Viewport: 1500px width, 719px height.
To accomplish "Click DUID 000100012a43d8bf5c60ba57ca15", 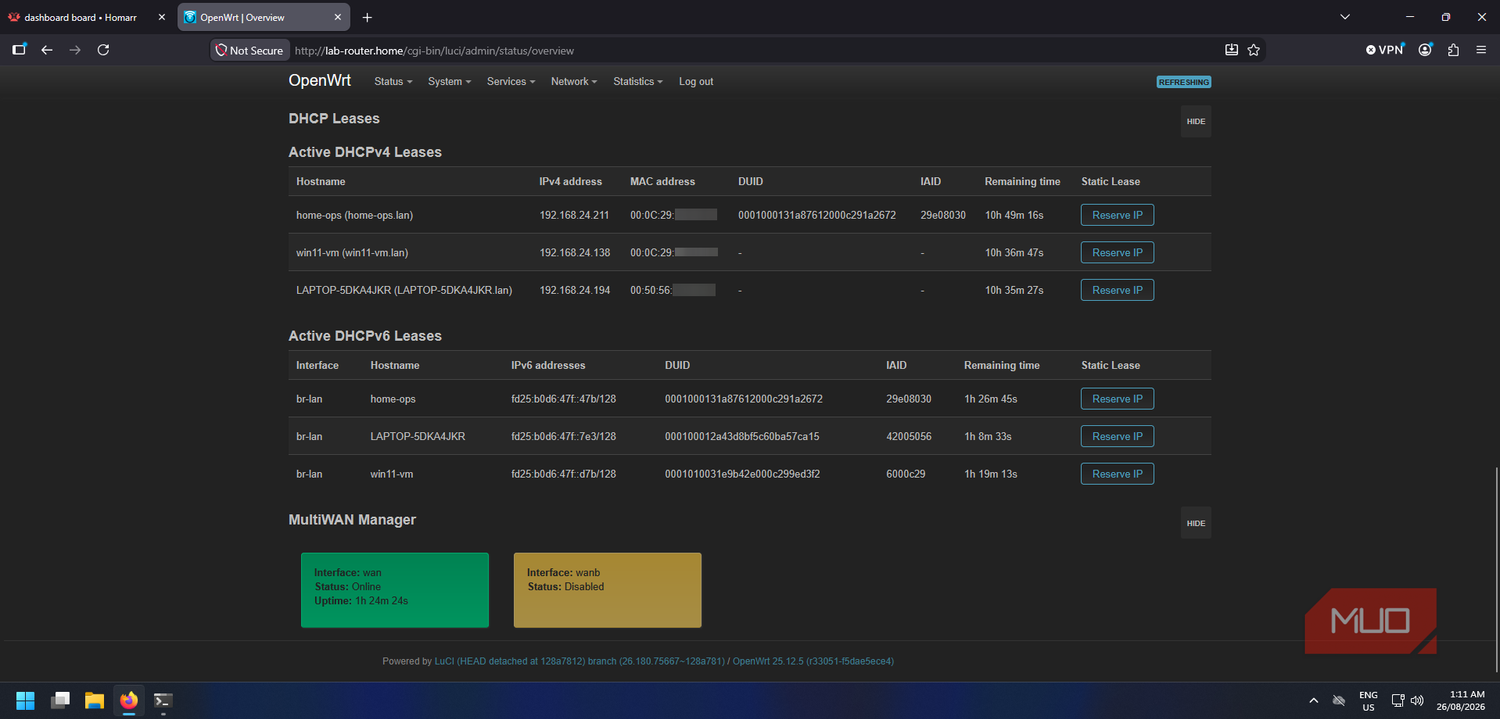I will 742,436.
